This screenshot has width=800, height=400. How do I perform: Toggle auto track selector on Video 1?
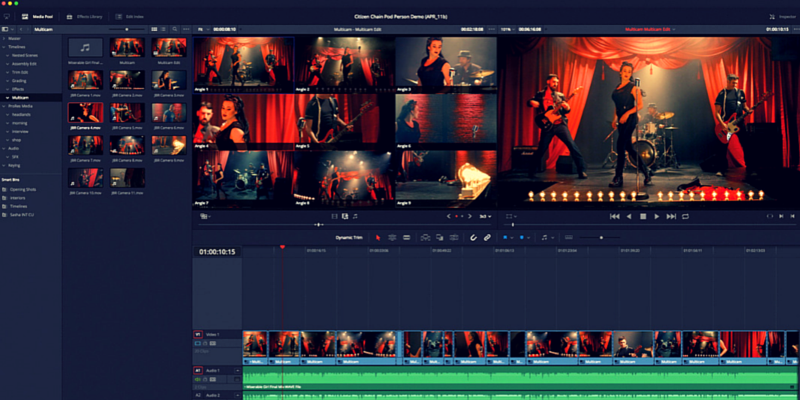click(198, 343)
